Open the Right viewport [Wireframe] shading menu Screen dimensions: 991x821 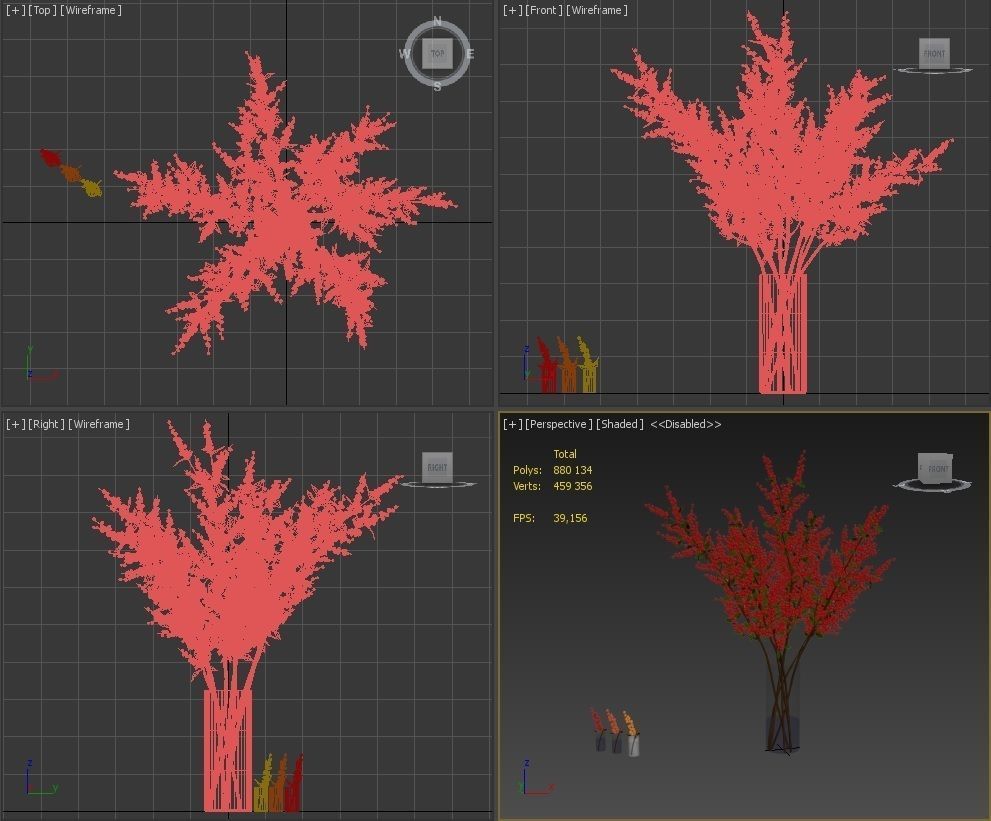(99, 424)
